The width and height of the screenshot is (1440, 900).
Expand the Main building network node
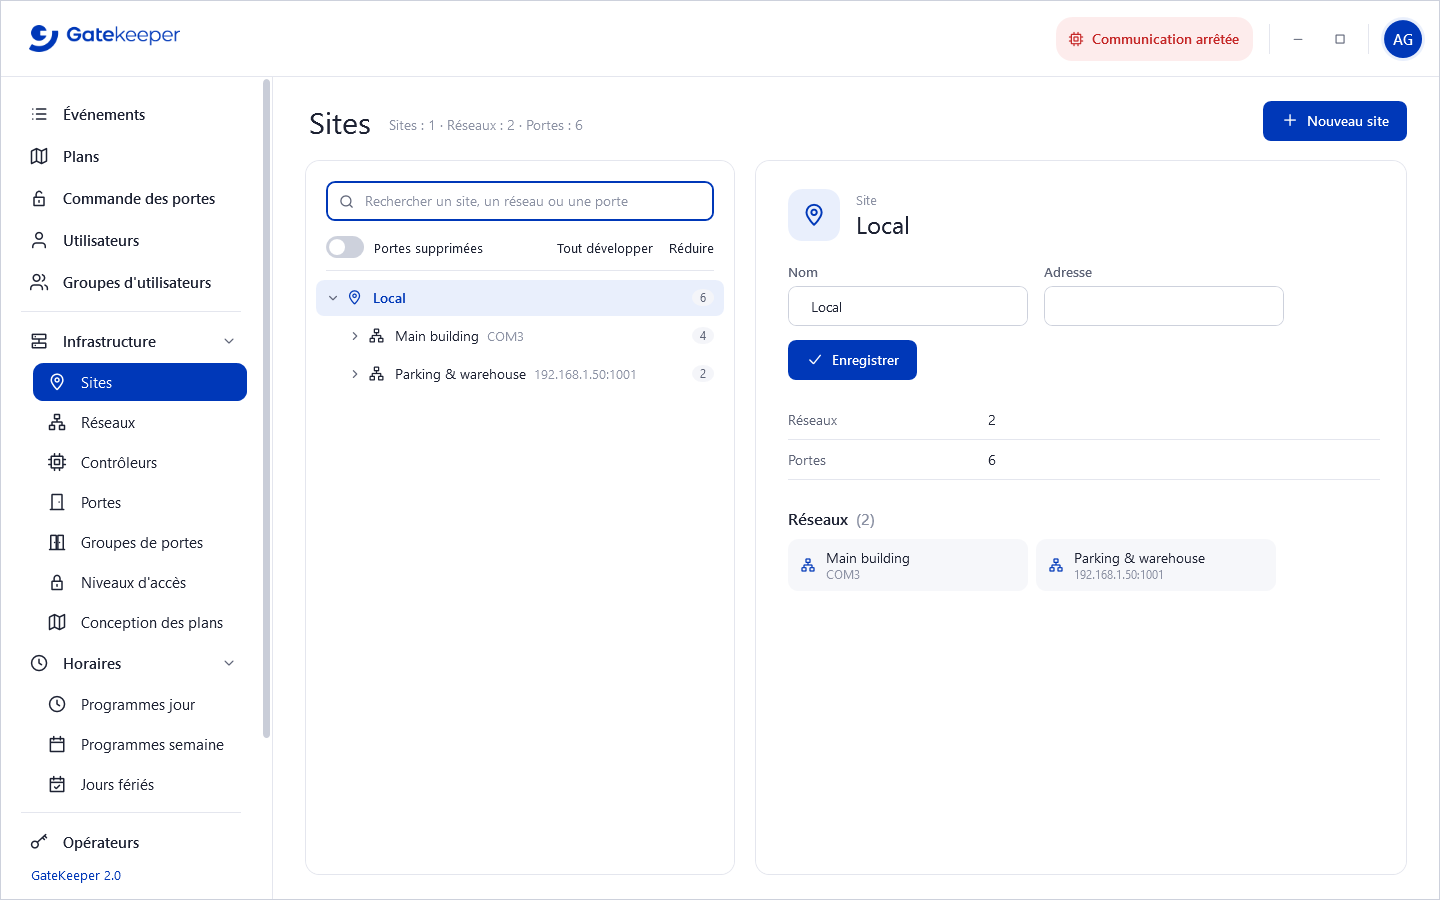pyautogui.click(x=354, y=336)
